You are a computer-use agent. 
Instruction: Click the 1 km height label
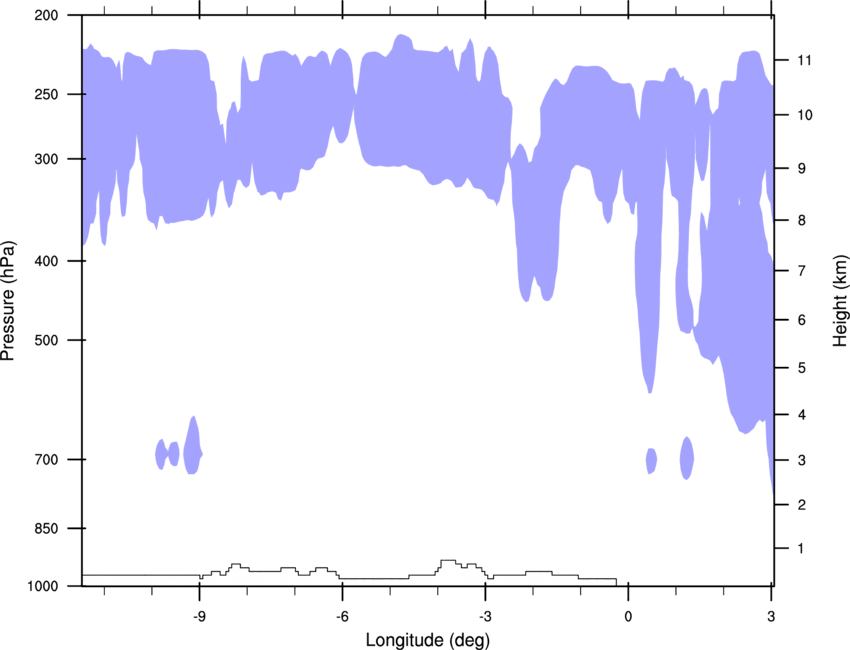click(x=802, y=549)
